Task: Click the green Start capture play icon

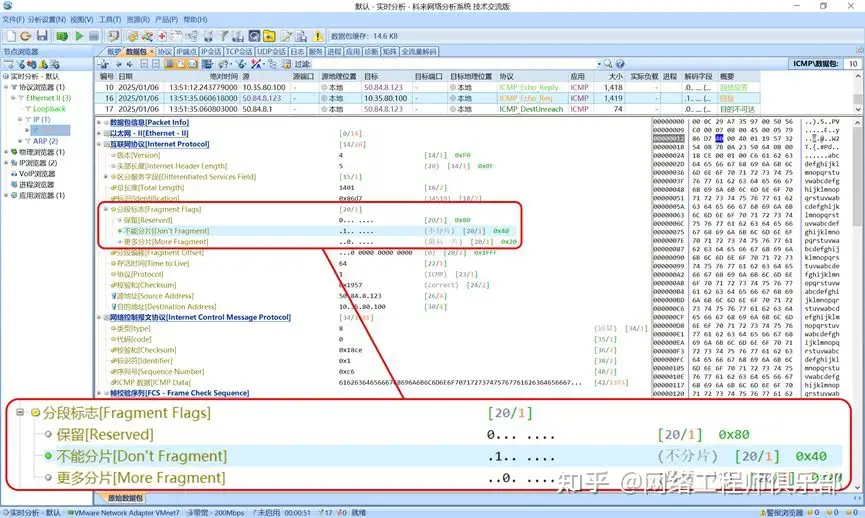Action: click(79, 36)
